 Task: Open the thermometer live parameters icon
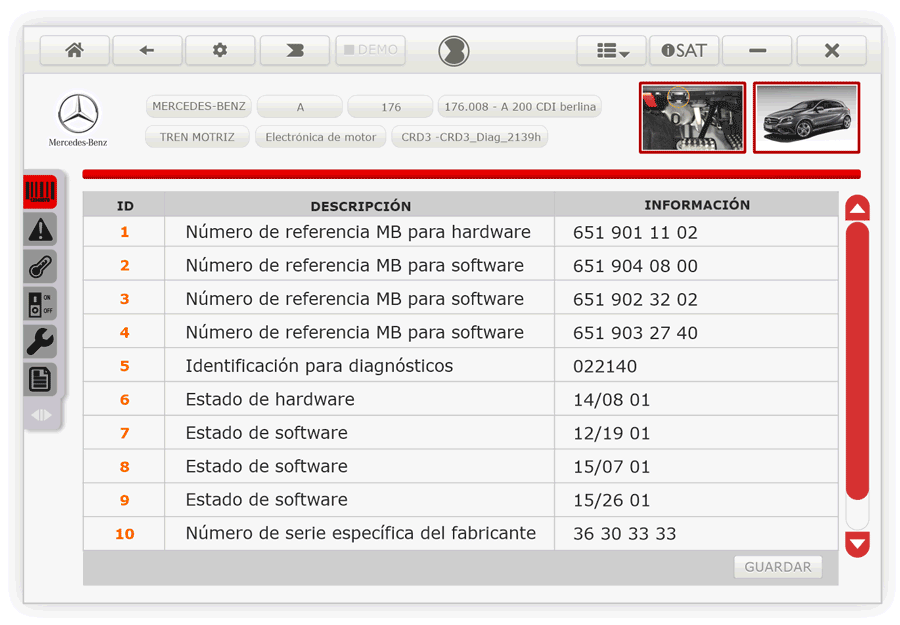click(x=40, y=267)
